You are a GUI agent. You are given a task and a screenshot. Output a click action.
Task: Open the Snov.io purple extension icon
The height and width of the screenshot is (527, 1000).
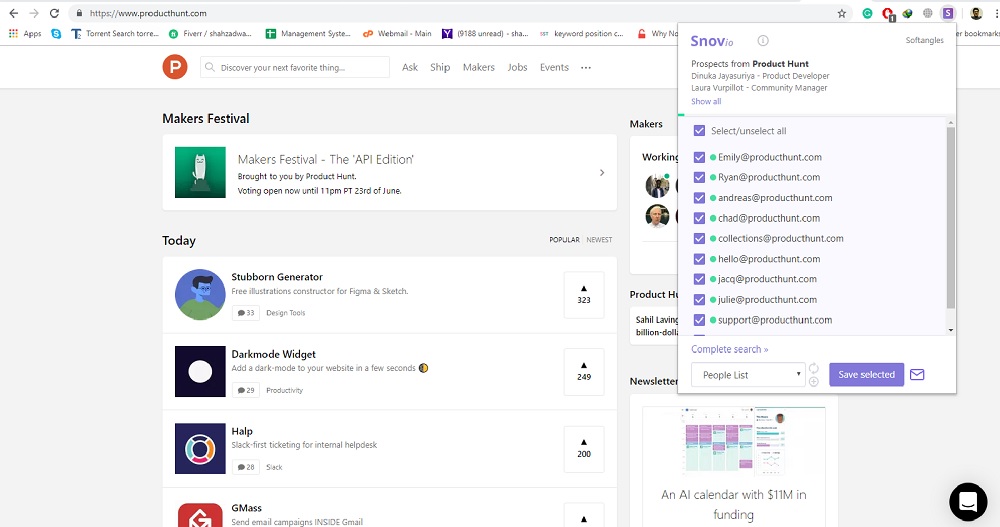coord(948,13)
